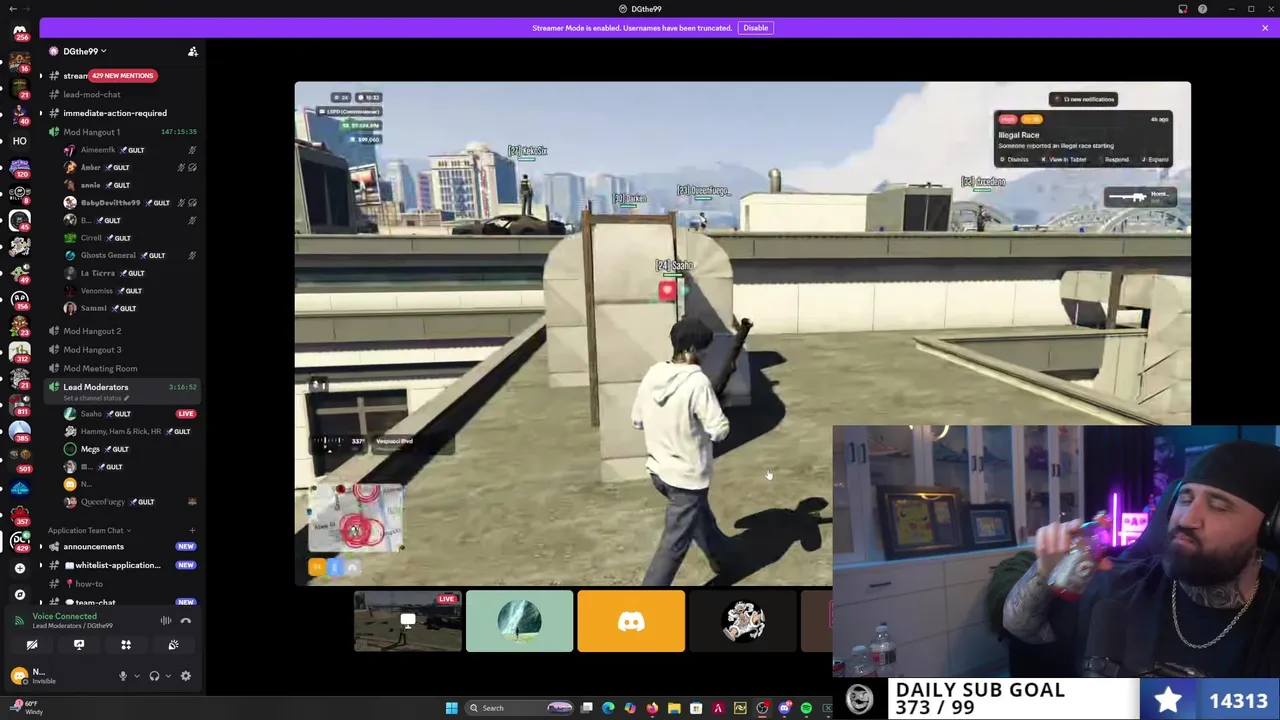Join the Mod Meeting Room voice channel

pos(100,368)
